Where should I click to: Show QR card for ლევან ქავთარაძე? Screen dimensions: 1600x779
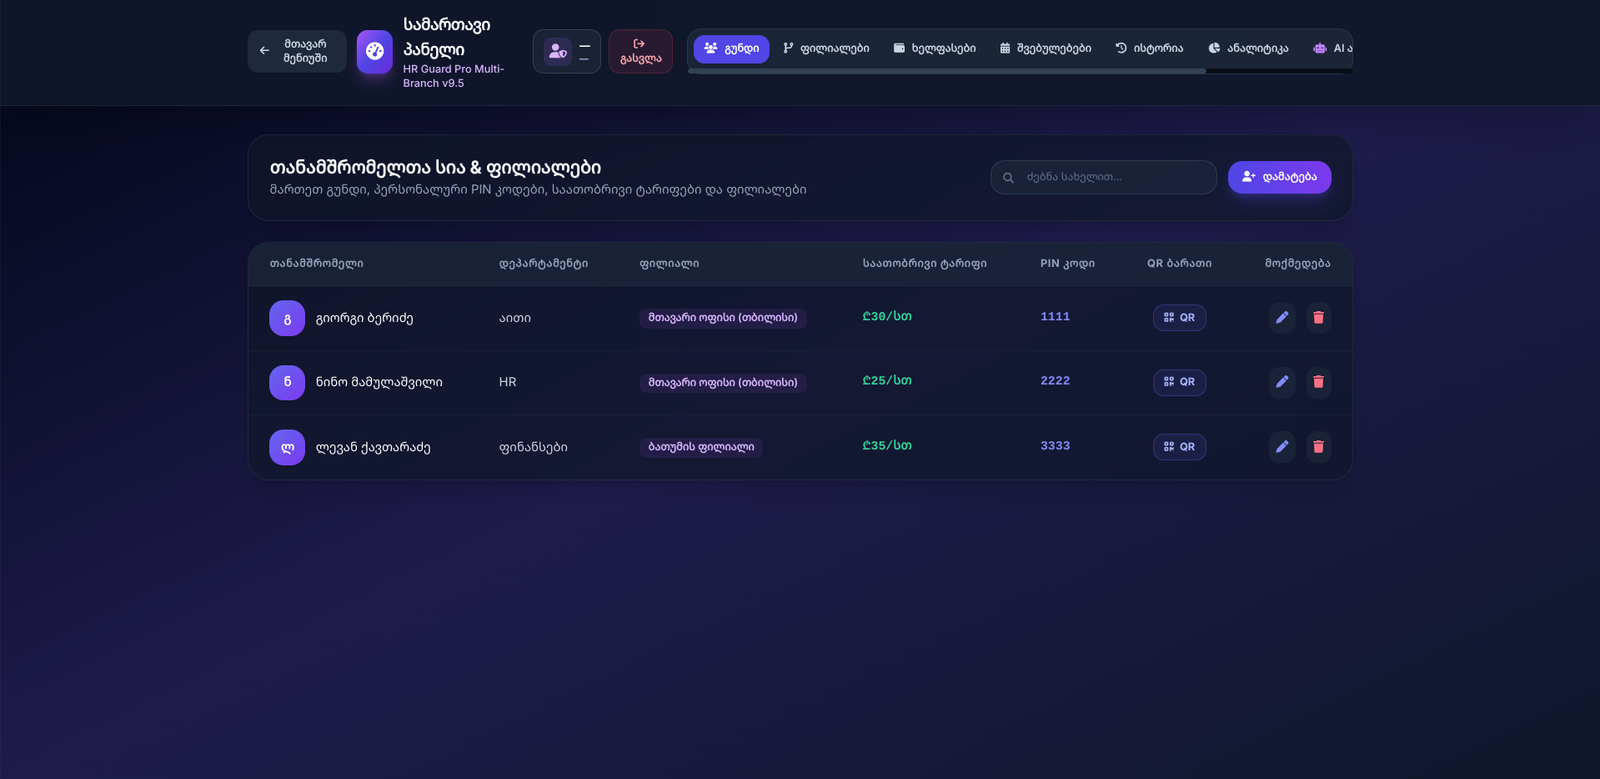pos(1180,447)
